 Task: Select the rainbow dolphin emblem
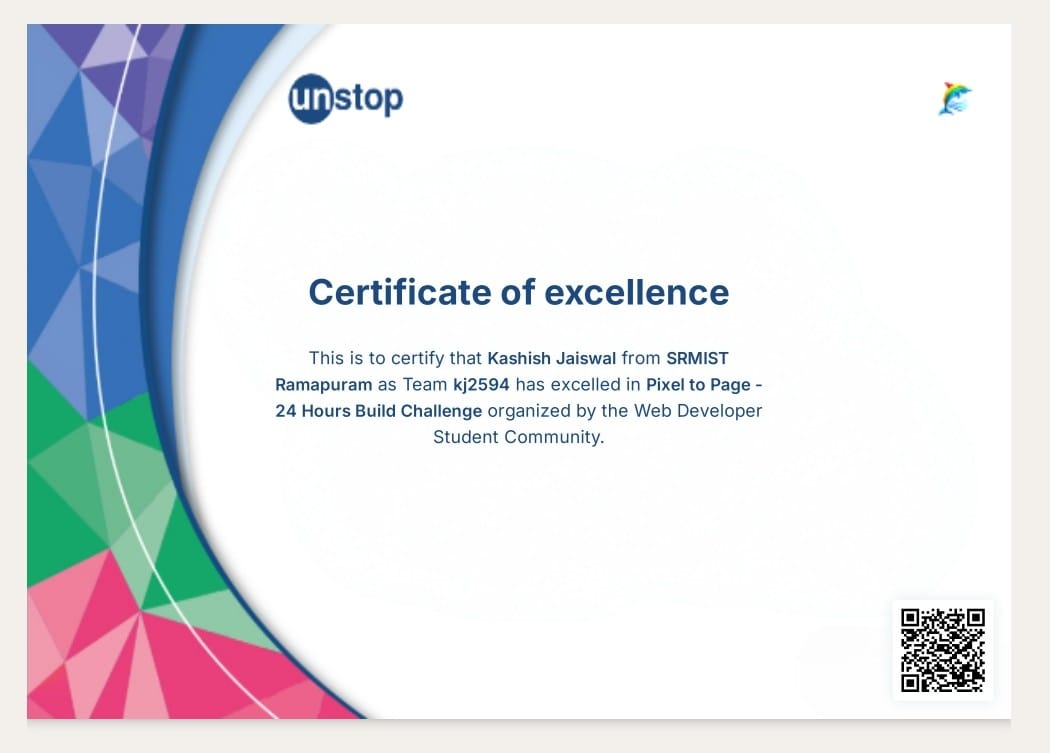954,97
